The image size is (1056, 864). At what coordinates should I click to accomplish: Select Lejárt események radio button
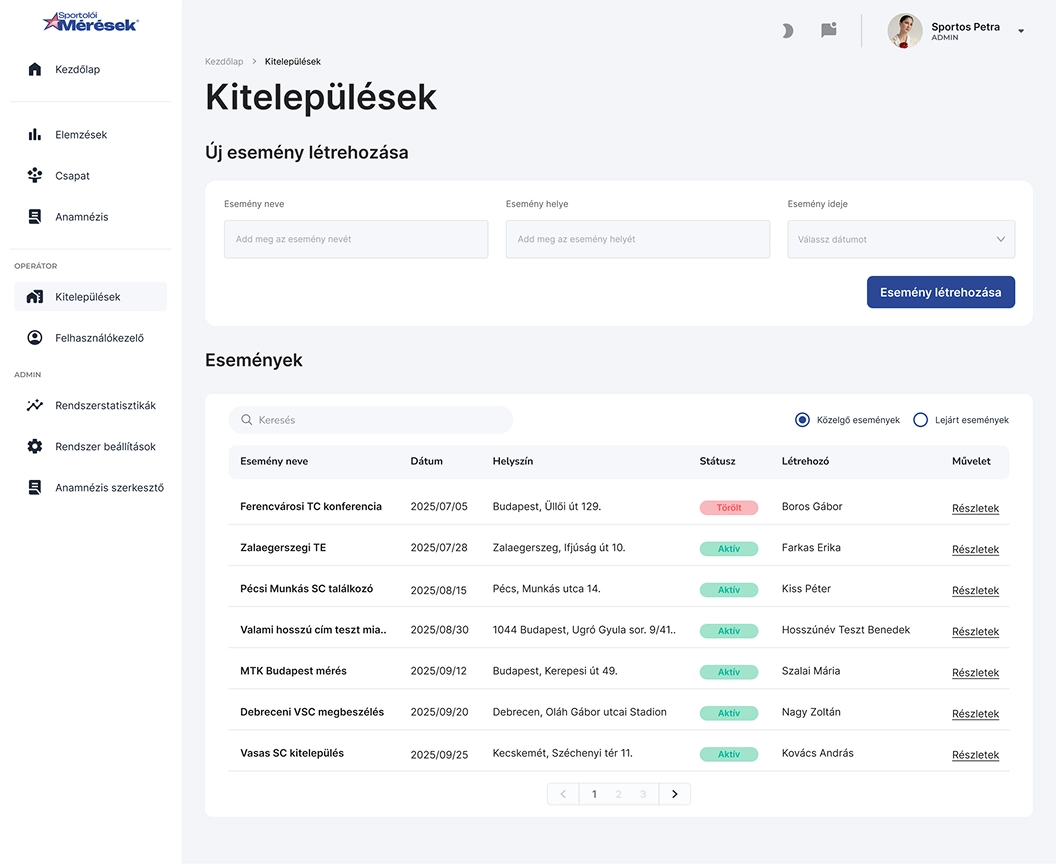tap(921, 420)
